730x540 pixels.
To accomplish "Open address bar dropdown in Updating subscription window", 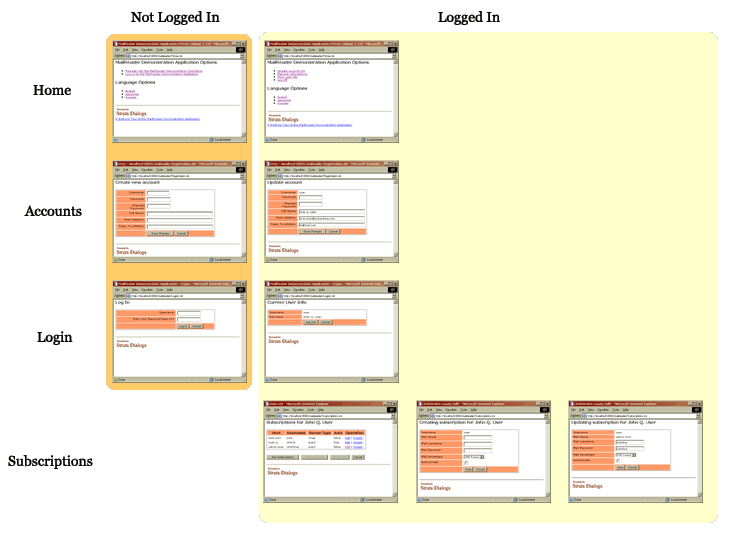I will coord(698,416).
